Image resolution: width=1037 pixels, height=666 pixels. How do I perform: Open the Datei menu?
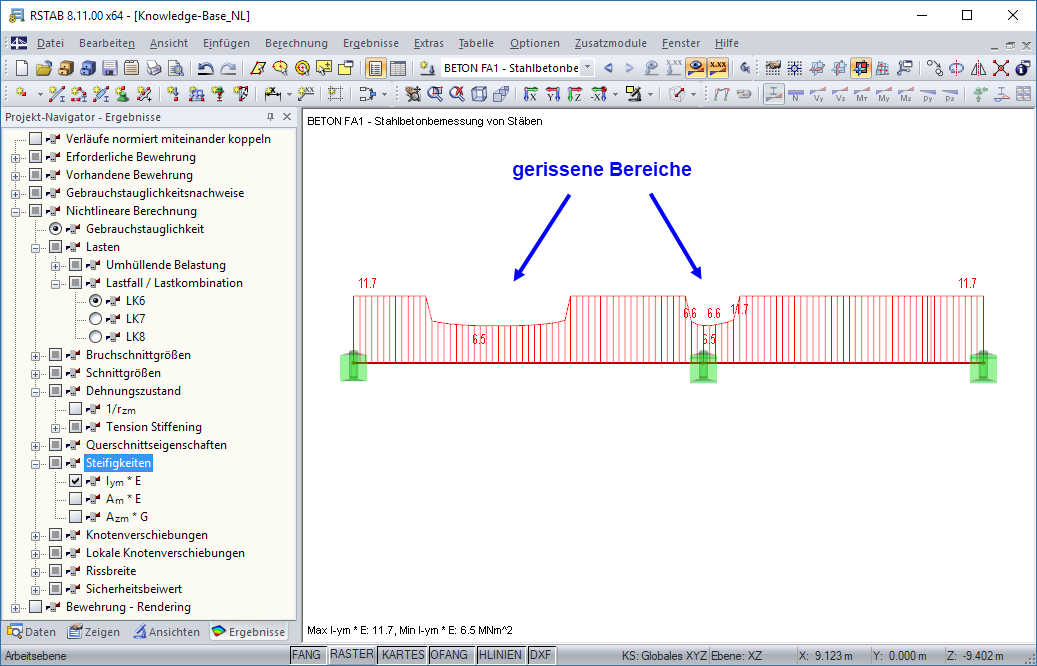[50, 43]
